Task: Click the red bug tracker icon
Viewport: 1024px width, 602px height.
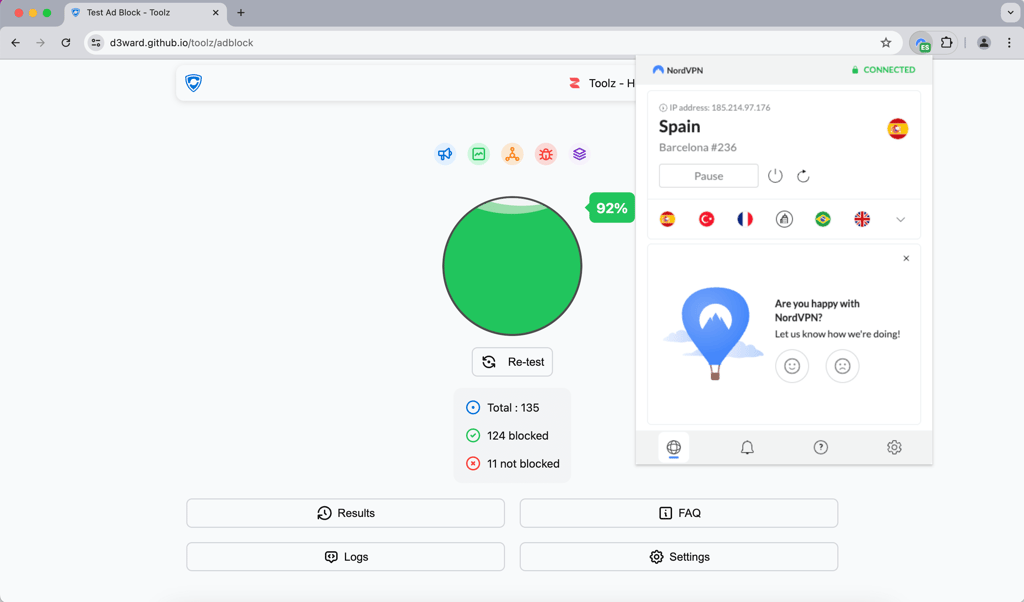Action: [x=546, y=154]
